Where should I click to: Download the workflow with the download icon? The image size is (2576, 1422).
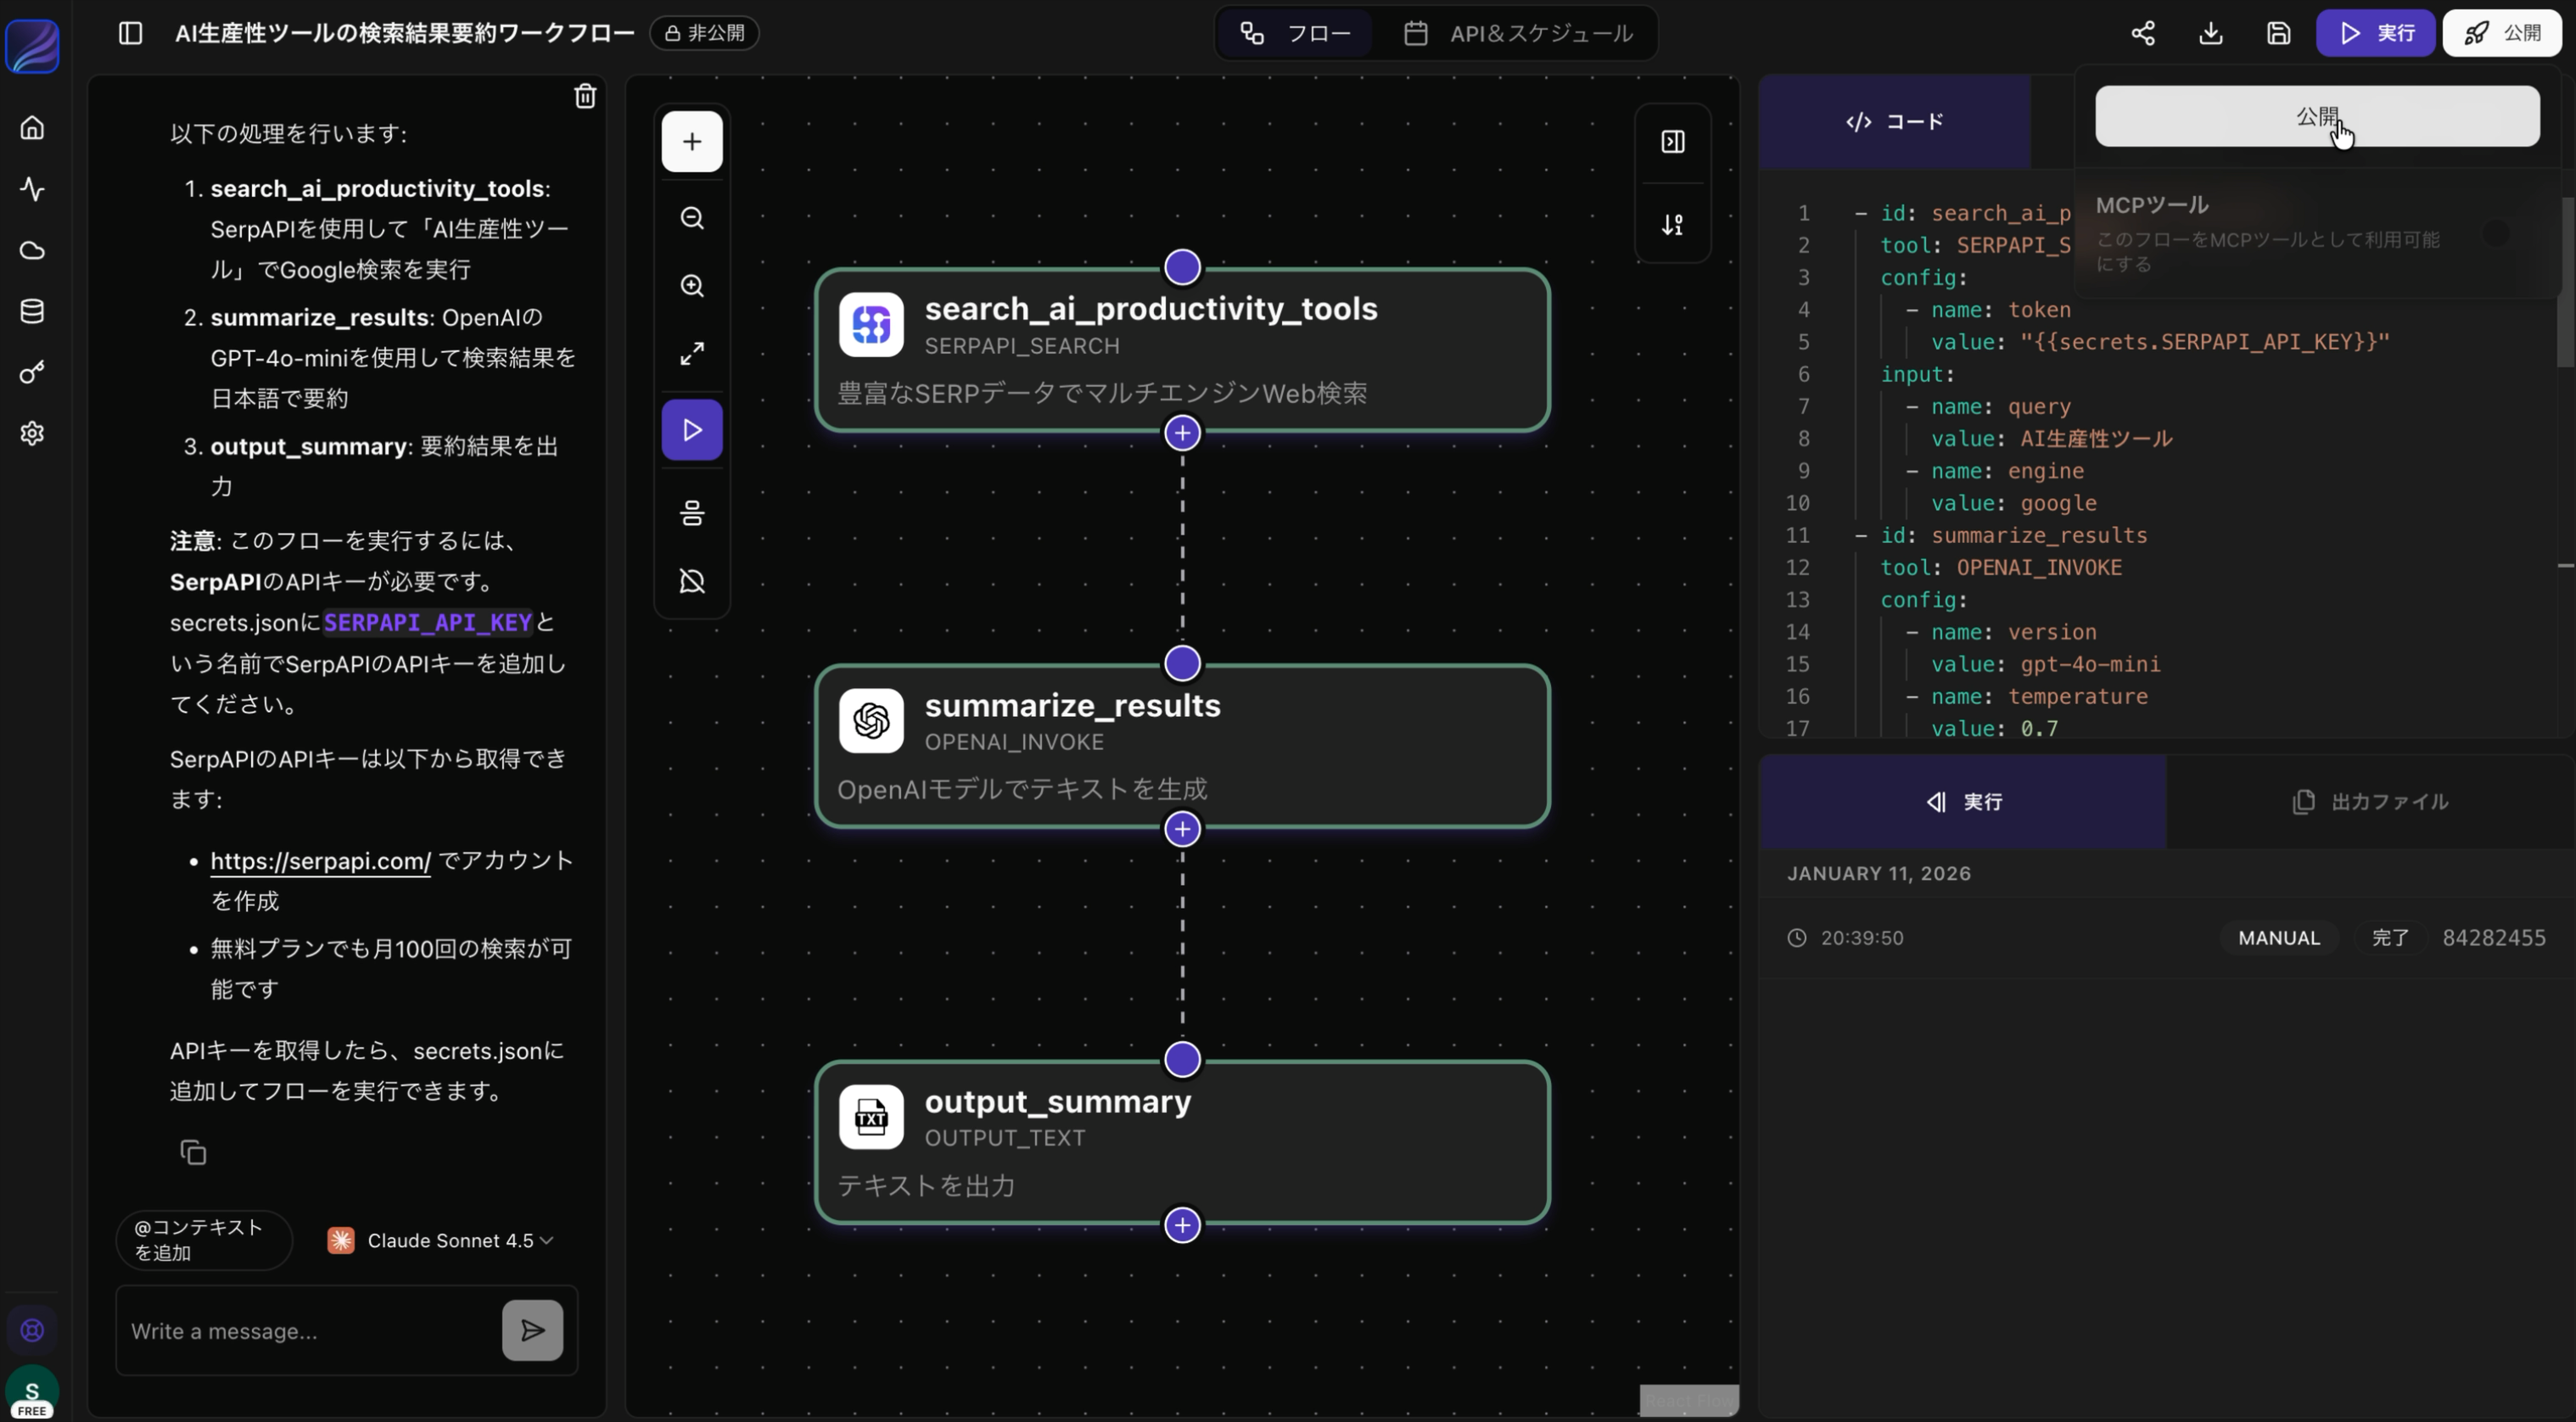(x=2211, y=33)
